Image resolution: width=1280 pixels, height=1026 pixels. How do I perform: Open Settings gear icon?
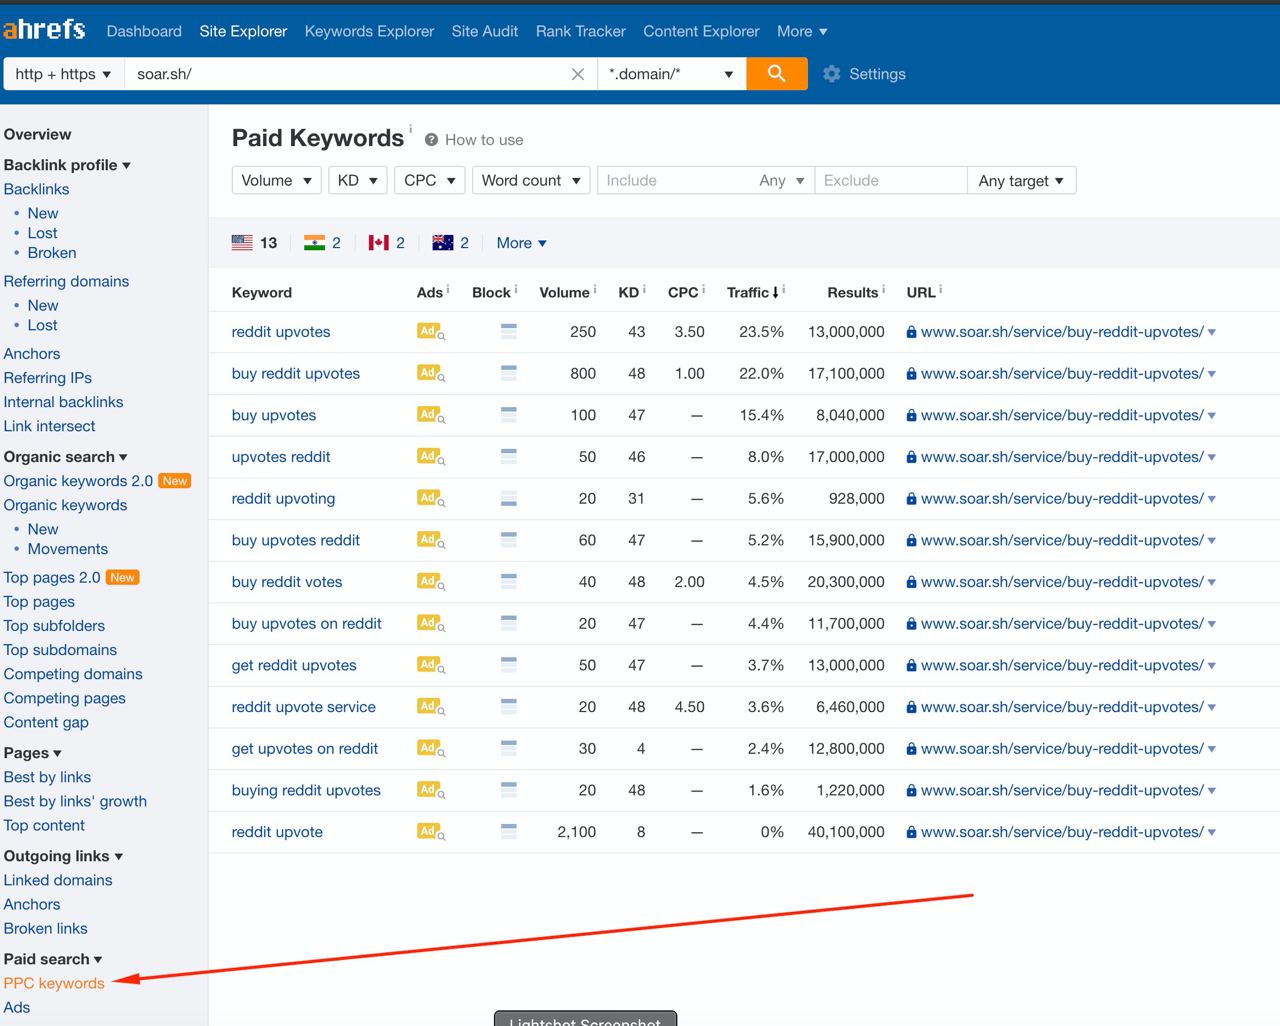[831, 74]
